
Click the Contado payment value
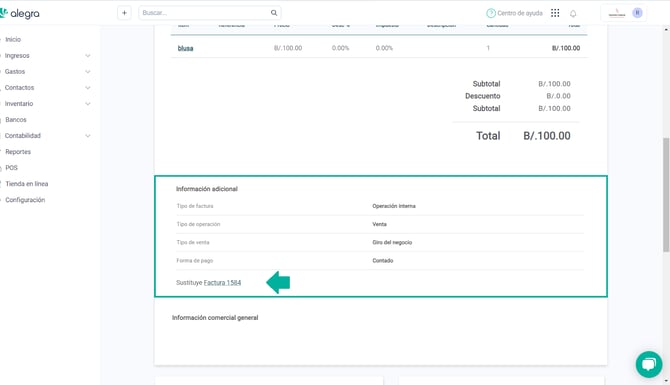[382, 261]
